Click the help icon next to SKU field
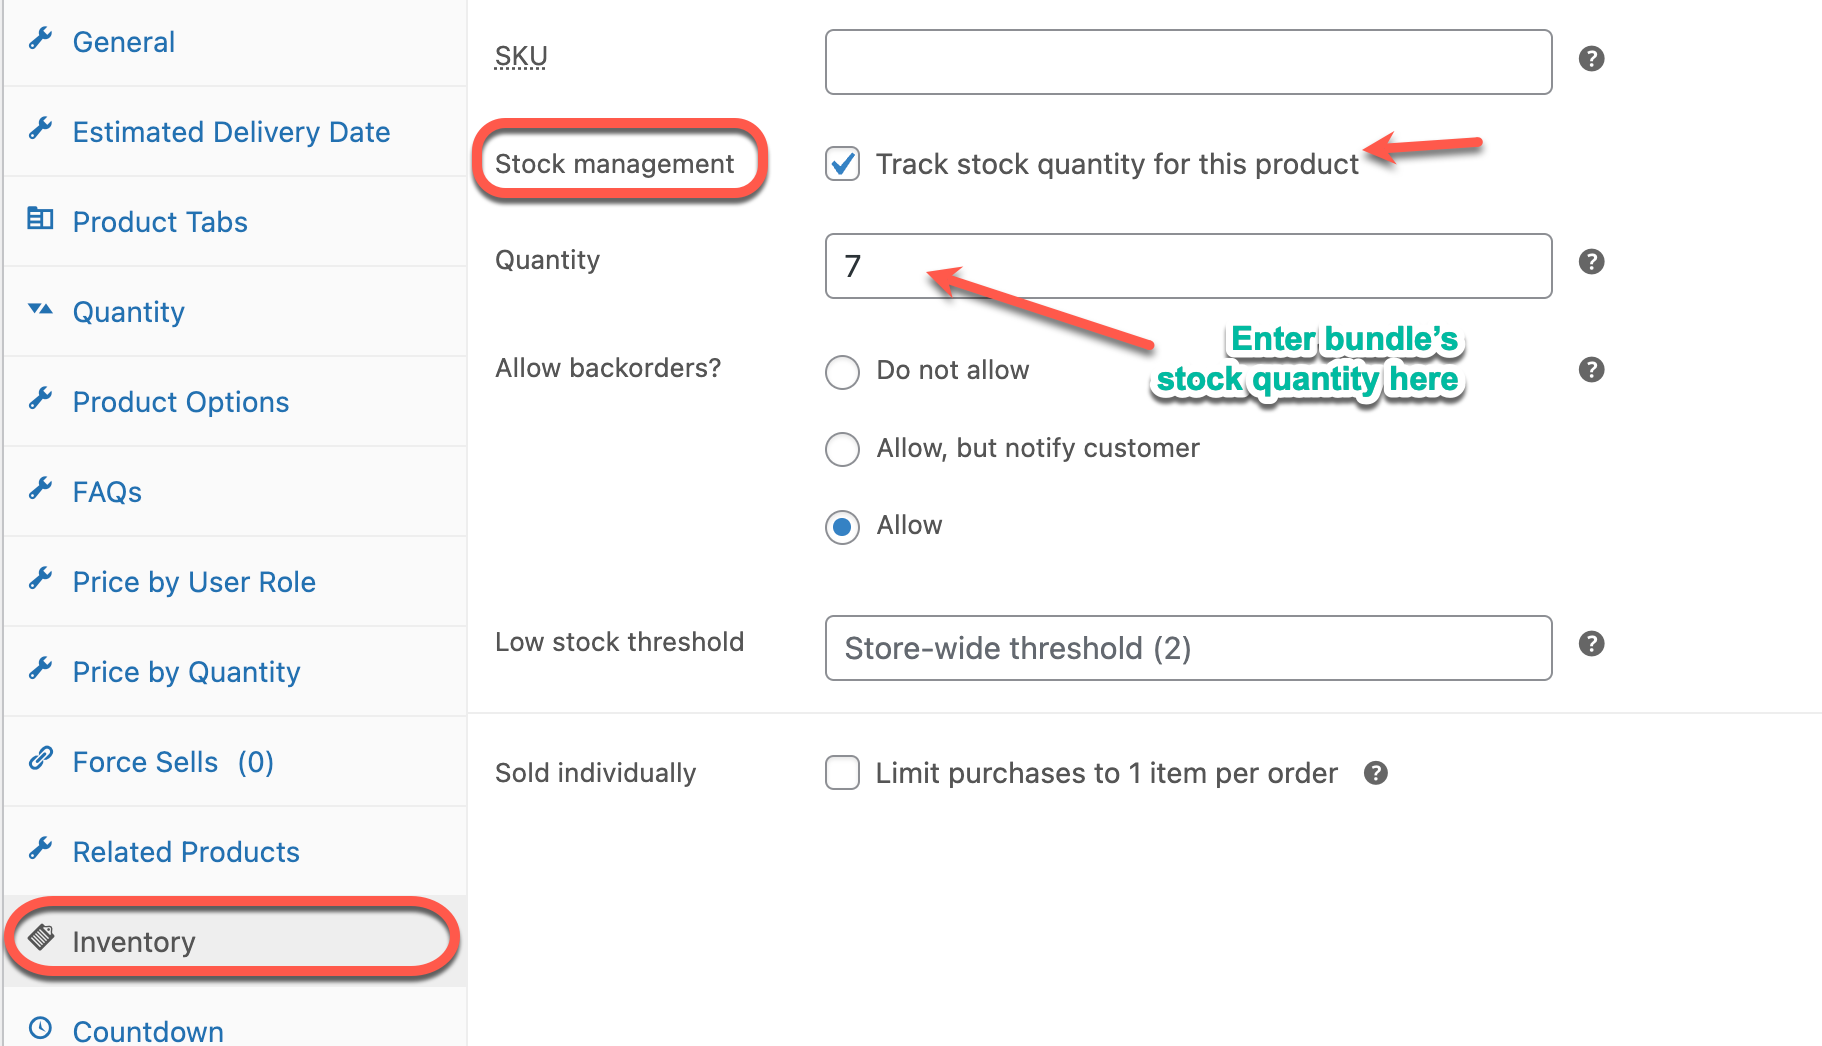 pyautogui.click(x=1591, y=59)
